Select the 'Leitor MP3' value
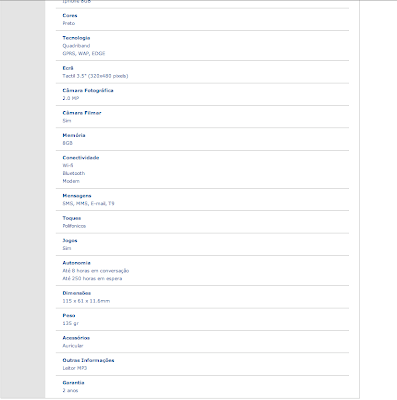The height and width of the screenshot is (400, 397). [75, 368]
